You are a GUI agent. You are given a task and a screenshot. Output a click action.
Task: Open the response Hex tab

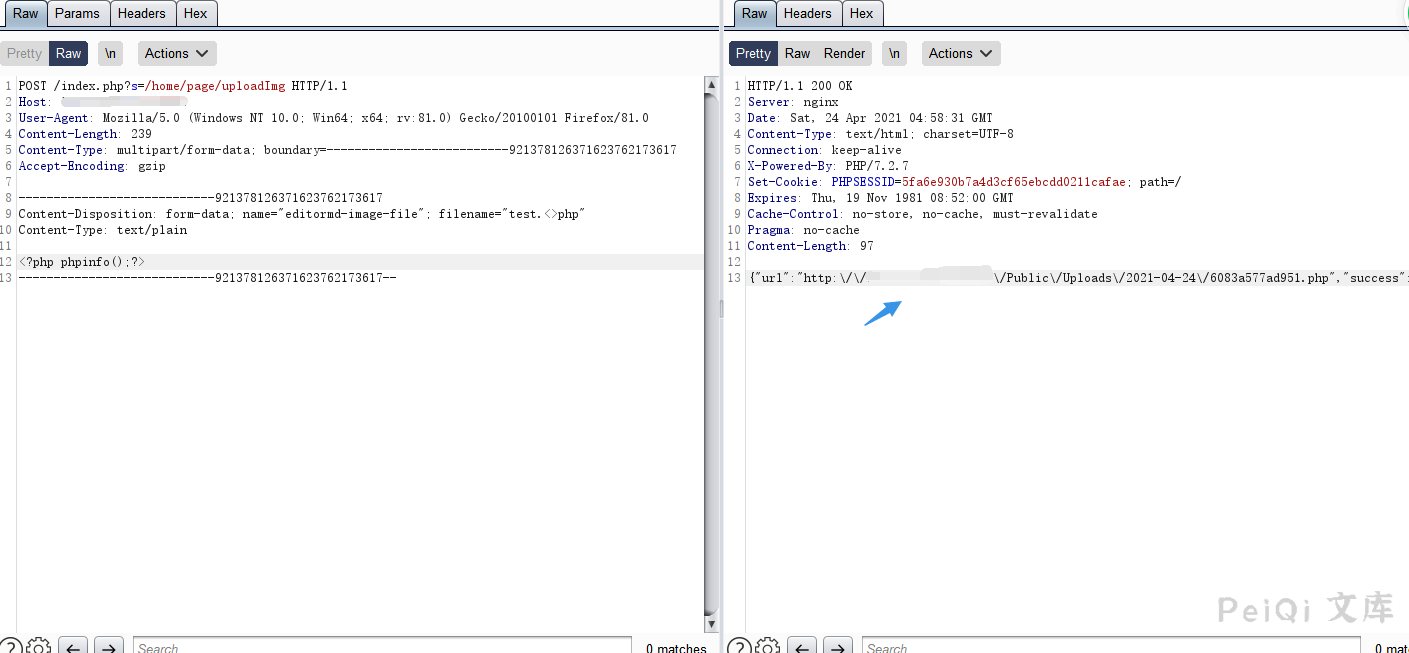click(862, 13)
